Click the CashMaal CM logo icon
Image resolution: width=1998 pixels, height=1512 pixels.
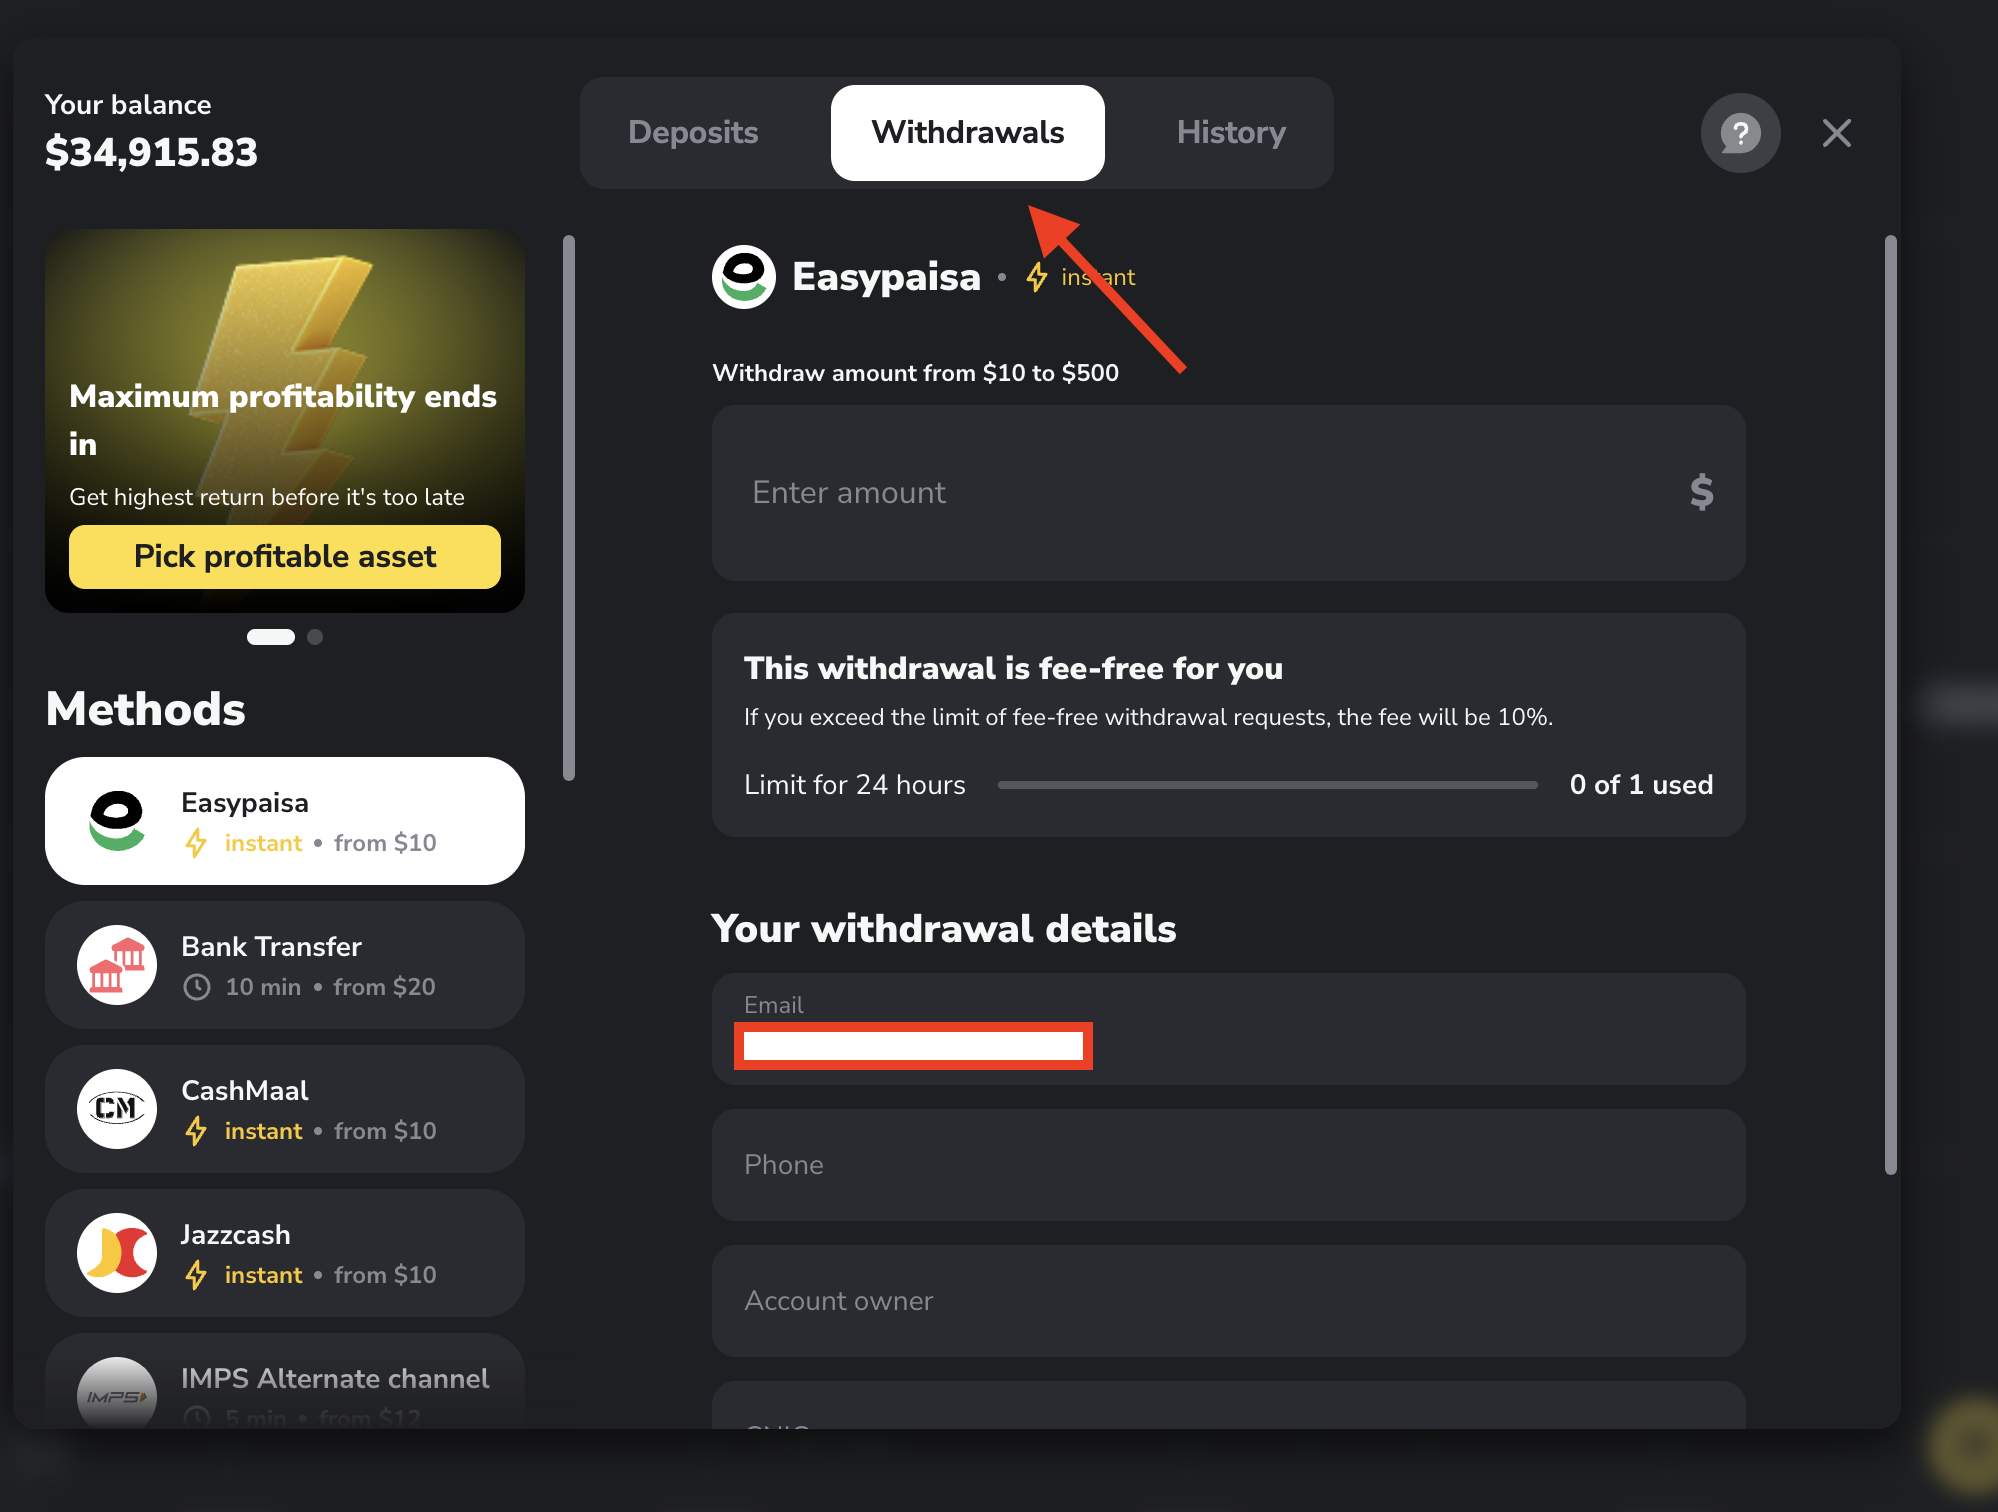(117, 1109)
